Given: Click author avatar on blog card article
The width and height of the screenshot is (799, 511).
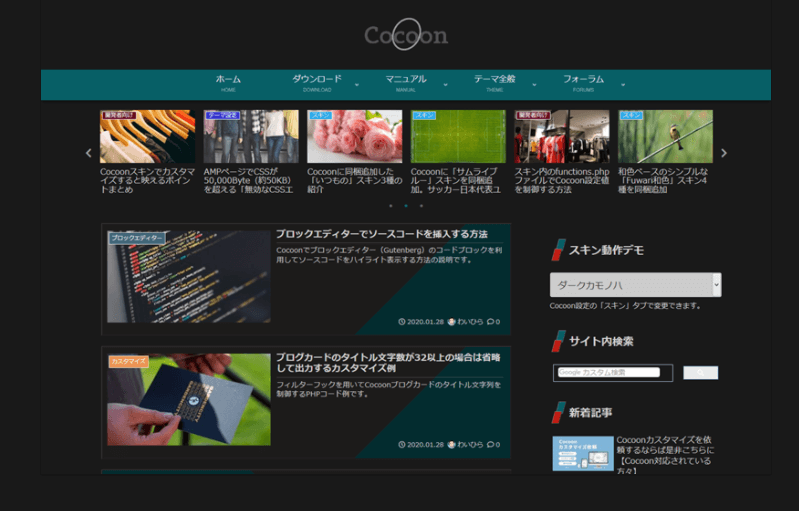Looking at the screenshot, I should [452, 444].
